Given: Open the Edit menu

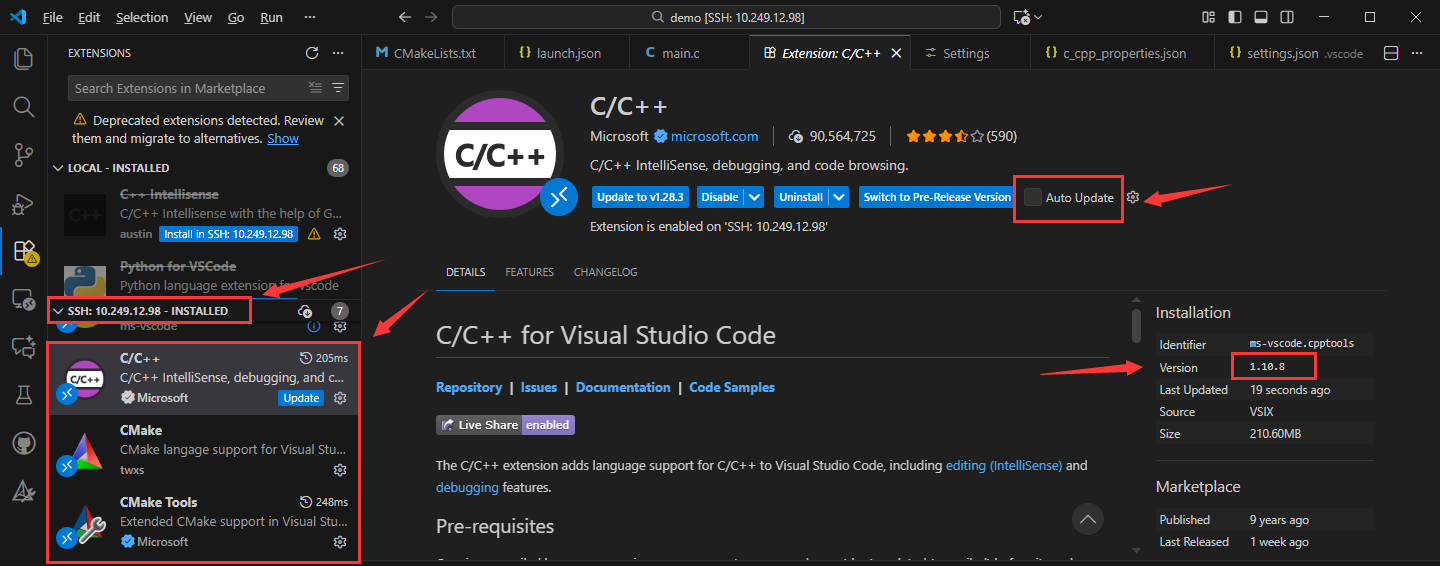Looking at the screenshot, I should click(x=89, y=17).
